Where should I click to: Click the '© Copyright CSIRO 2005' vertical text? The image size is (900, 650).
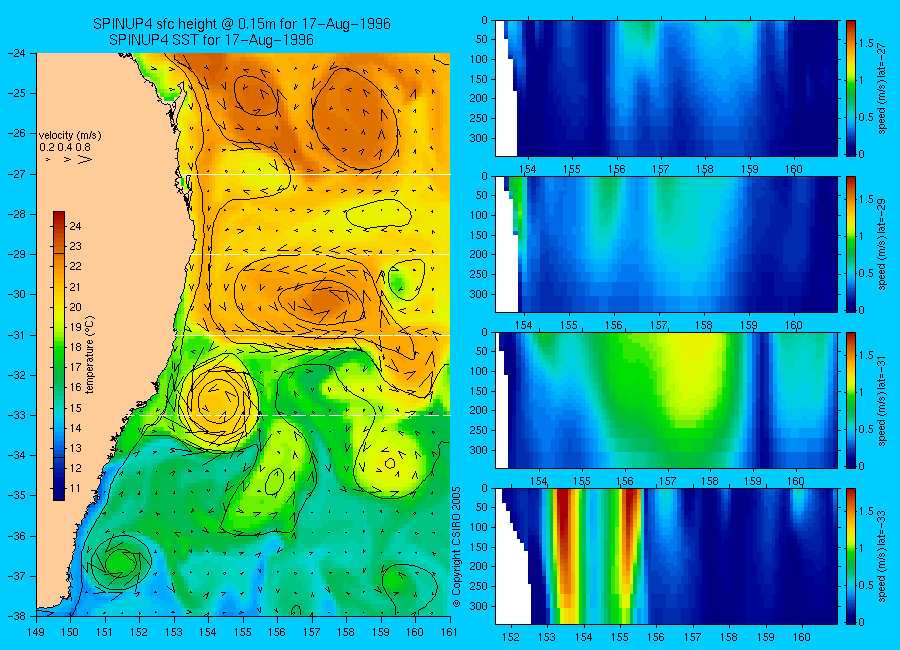coord(457,547)
